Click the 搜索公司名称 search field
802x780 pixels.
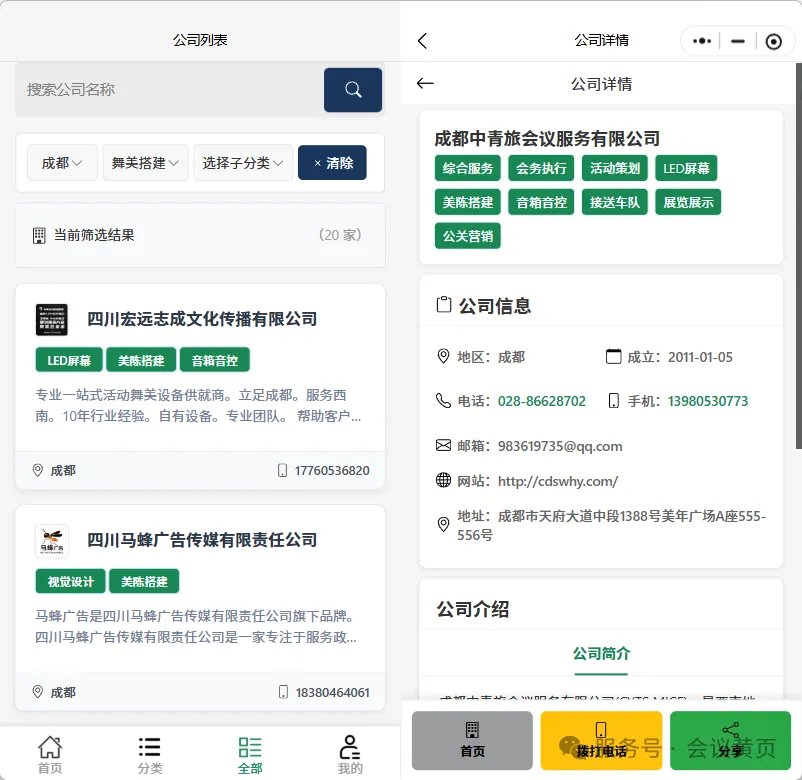(170, 90)
